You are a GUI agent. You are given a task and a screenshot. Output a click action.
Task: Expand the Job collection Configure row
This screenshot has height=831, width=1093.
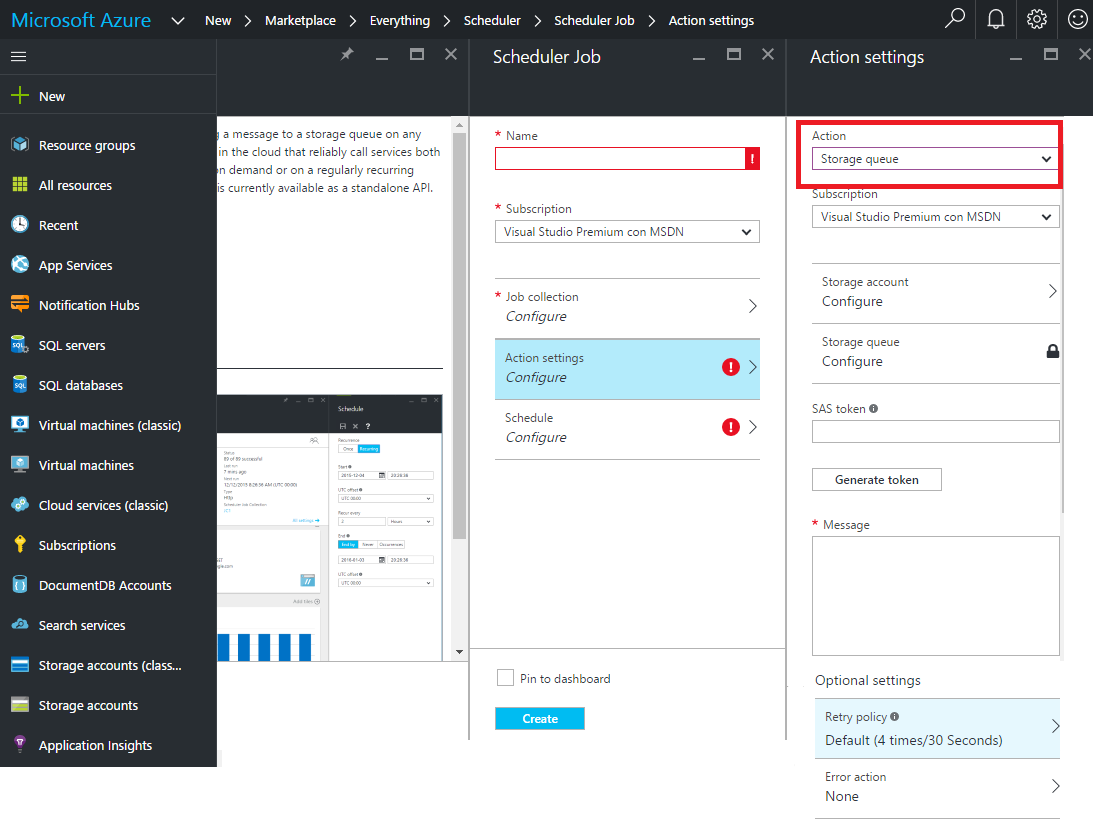click(627, 306)
